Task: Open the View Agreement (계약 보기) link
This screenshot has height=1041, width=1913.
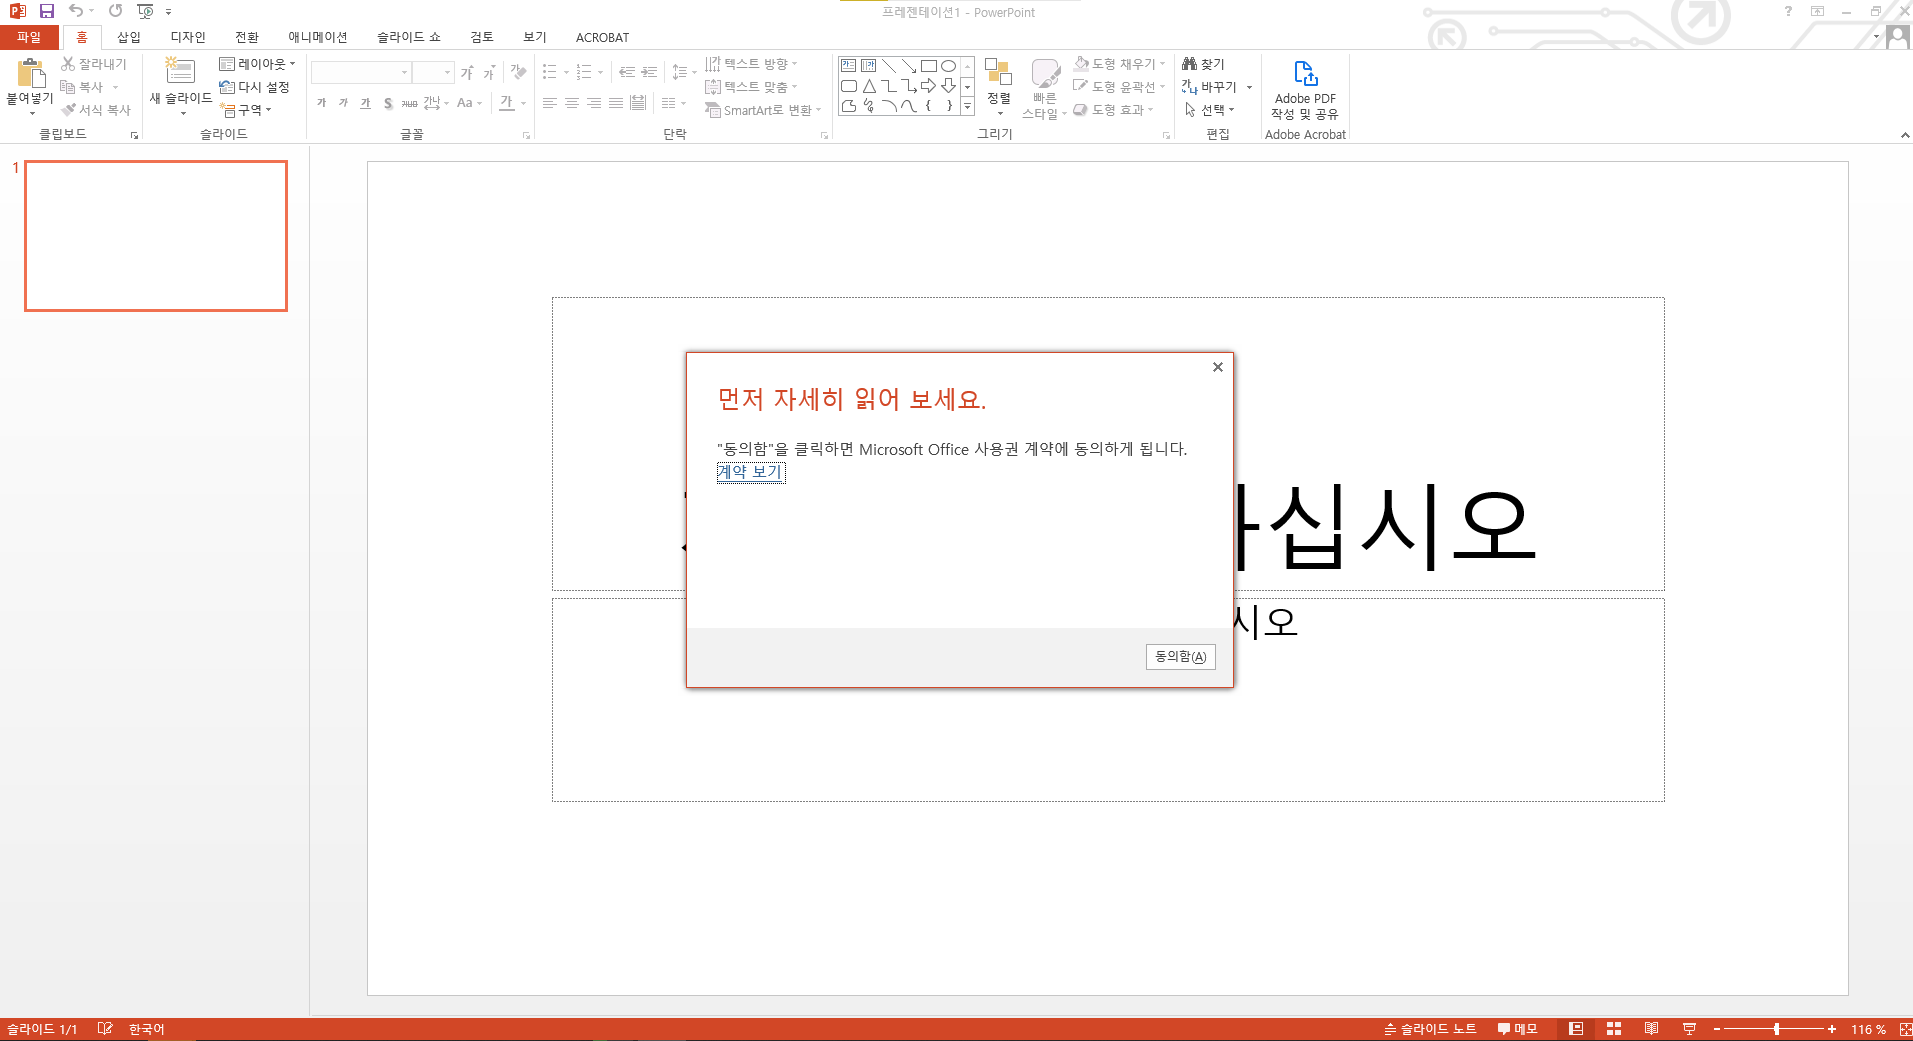Action: (750, 472)
